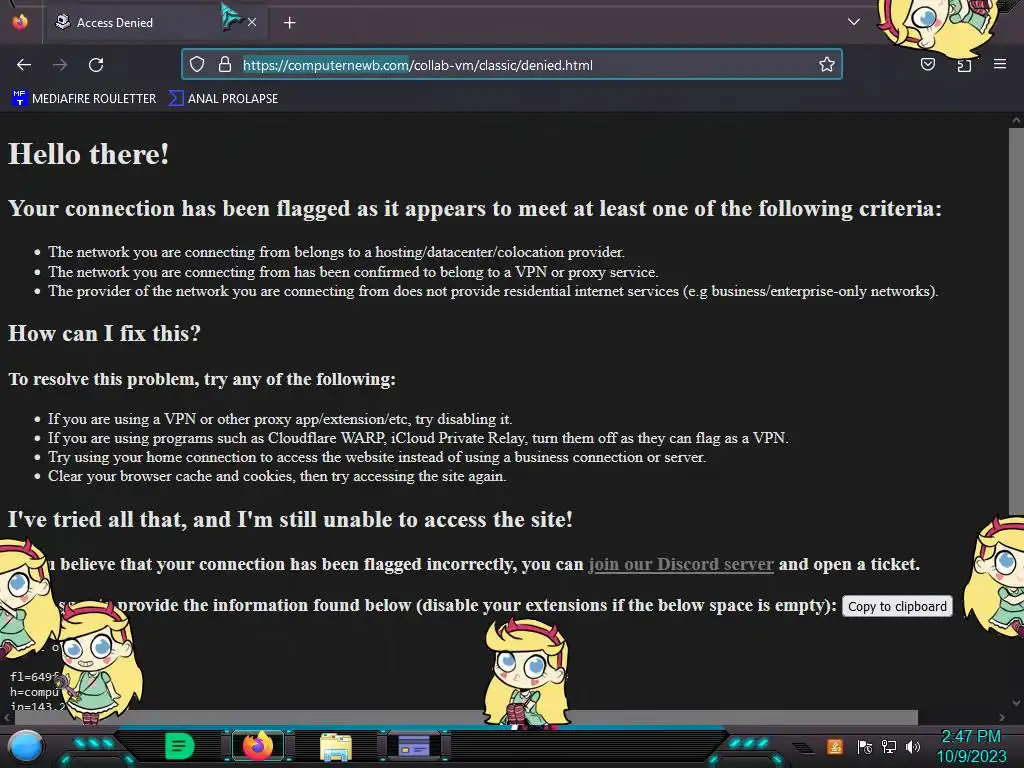This screenshot has height=768, width=1024.
Task: Follow the join our Discord server link
Action: point(681,564)
